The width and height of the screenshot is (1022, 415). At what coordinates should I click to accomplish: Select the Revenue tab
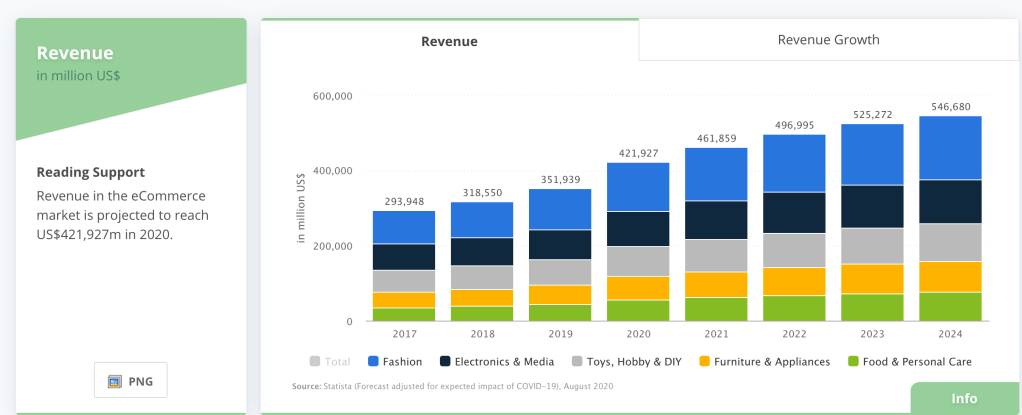tap(449, 41)
